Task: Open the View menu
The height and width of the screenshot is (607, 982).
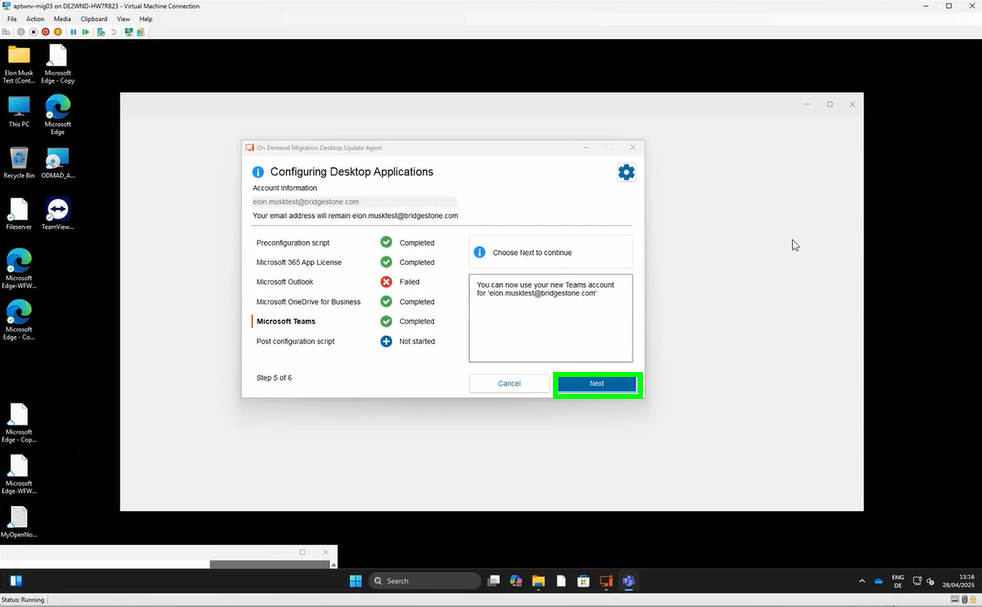Action: coord(123,19)
